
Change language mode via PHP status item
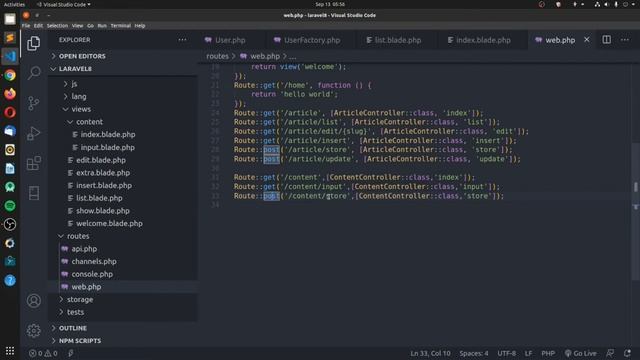pos(548,353)
